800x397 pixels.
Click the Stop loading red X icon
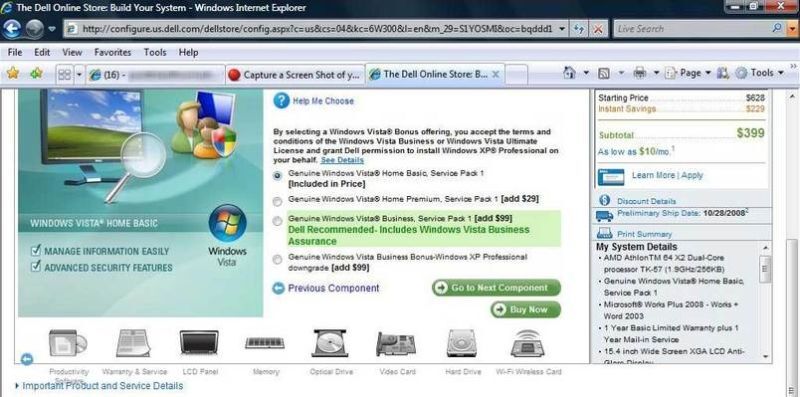598,29
